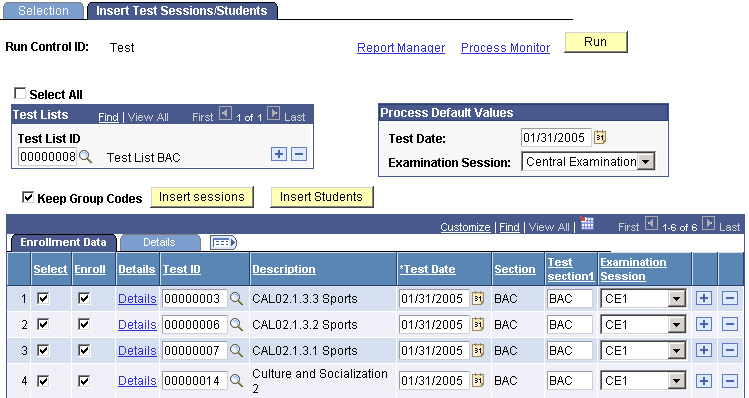
Task: Toggle Enroll checkbox for test 00000007
Action: (x=84, y=350)
